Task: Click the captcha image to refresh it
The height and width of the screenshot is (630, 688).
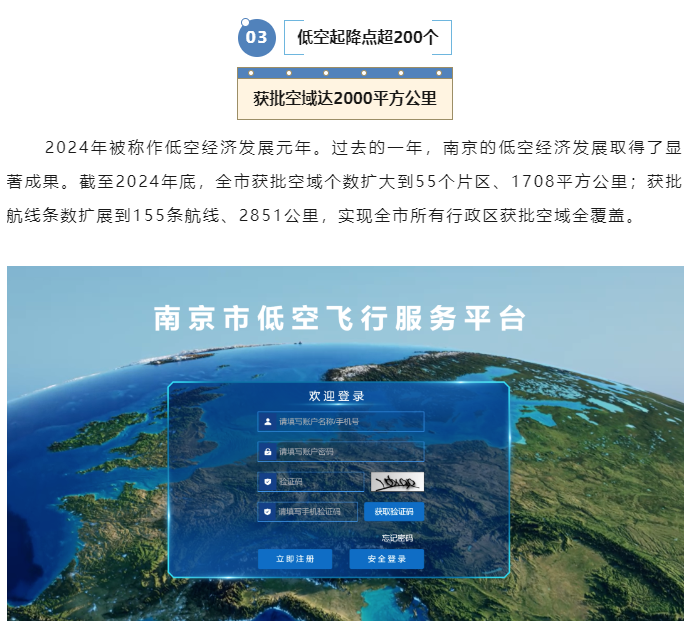Action: (397, 482)
